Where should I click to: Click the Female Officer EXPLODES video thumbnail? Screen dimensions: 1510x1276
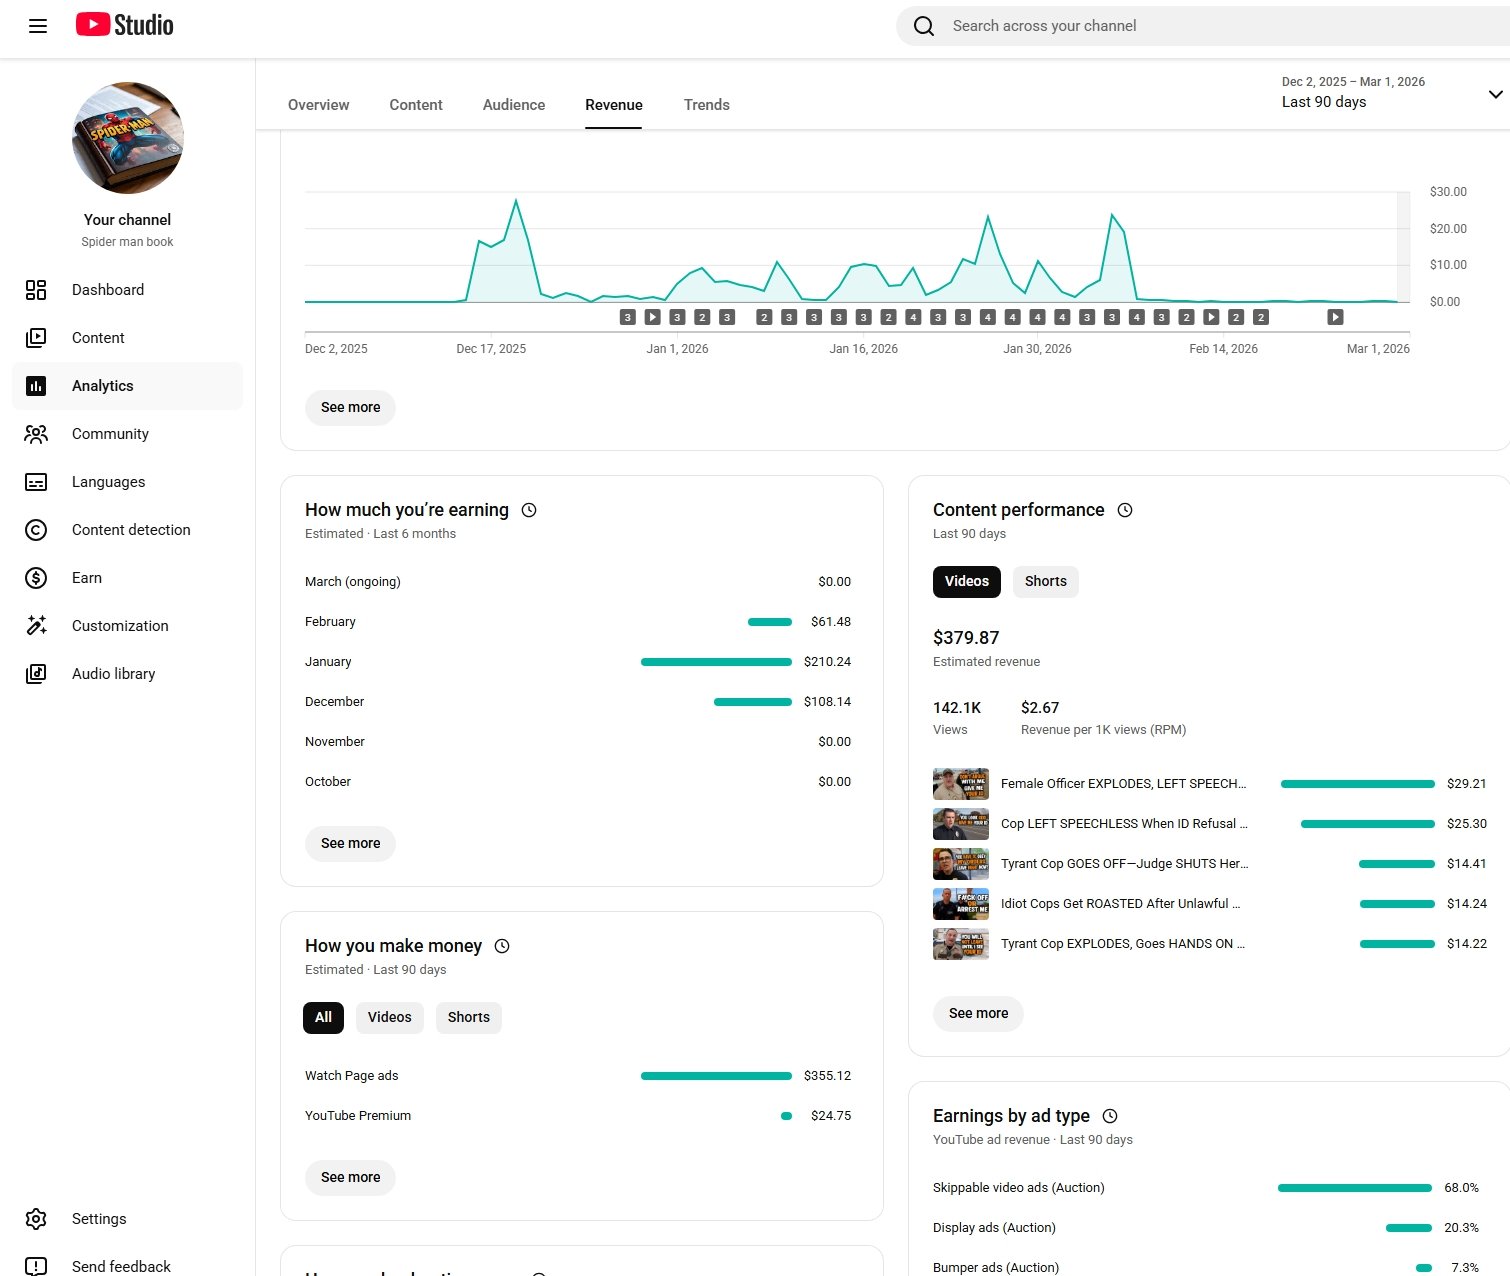pos(960,784)
